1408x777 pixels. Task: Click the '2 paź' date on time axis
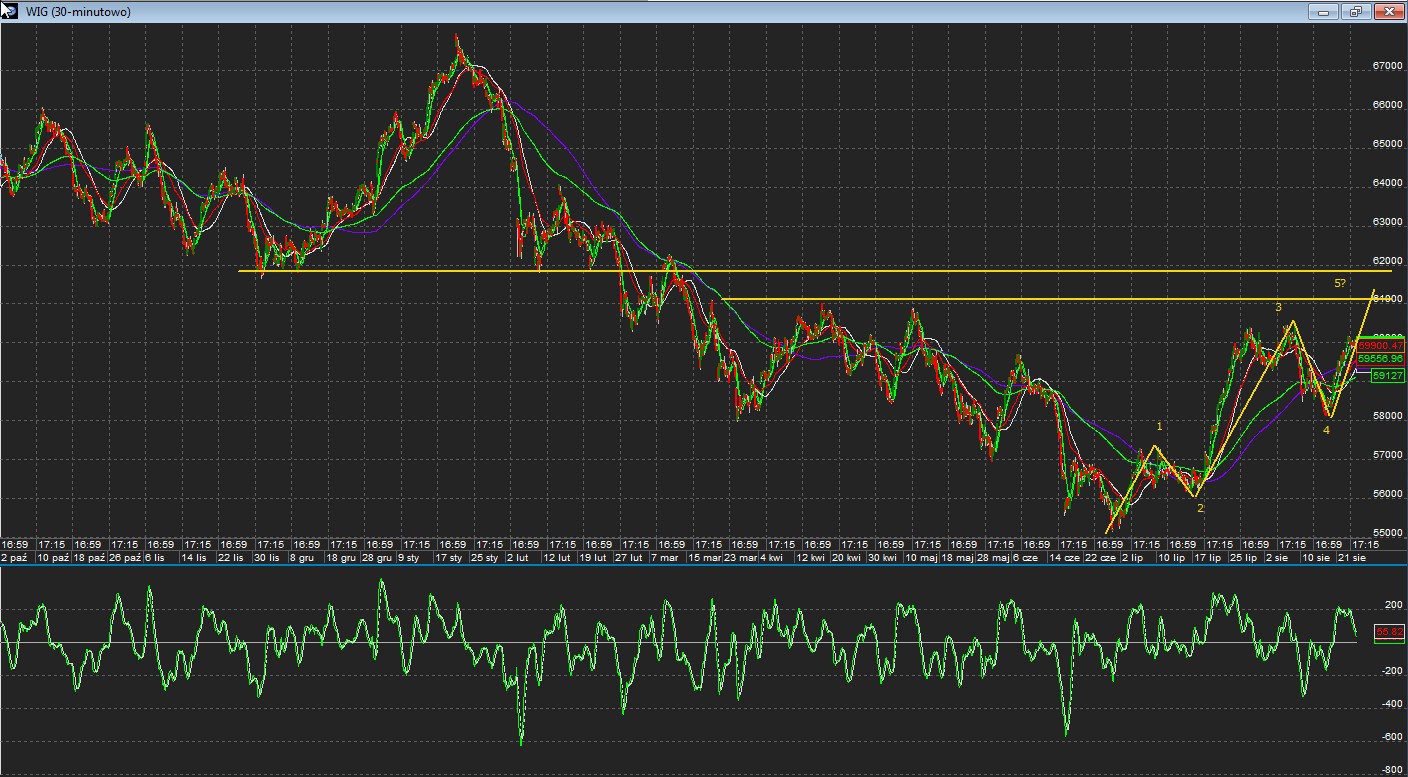tap(16, 557)
